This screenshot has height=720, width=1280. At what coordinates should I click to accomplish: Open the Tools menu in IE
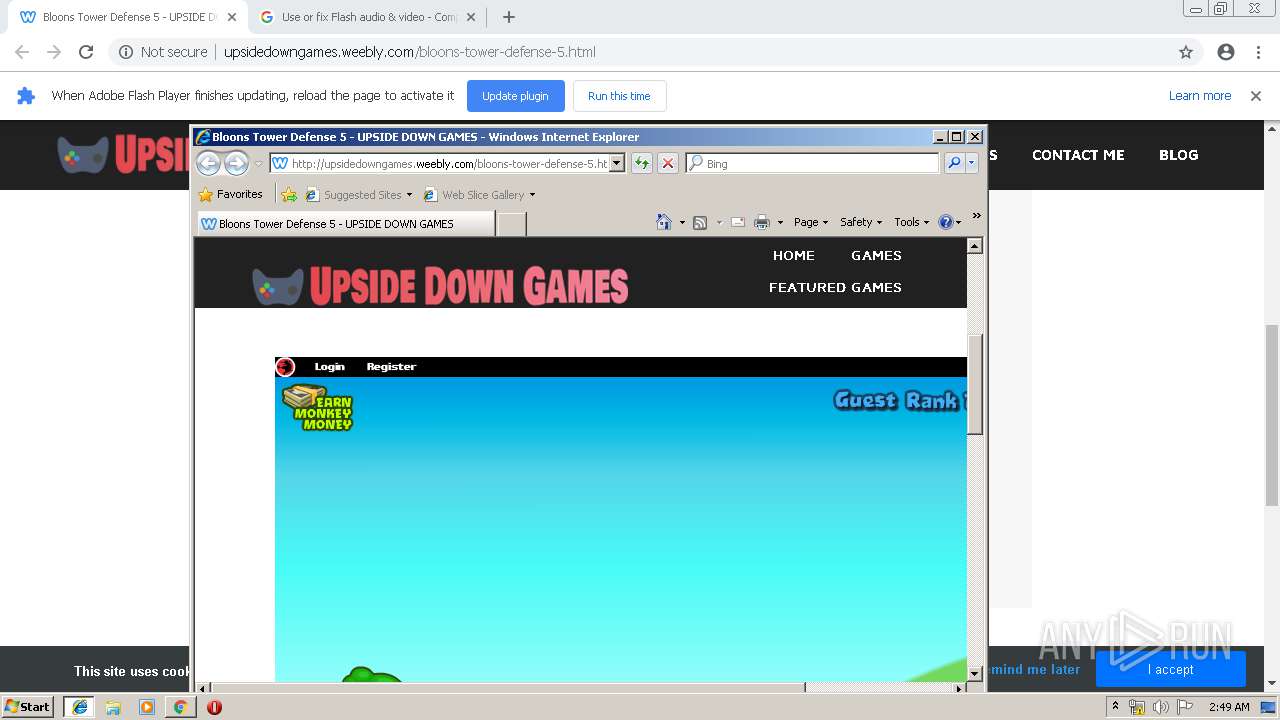point(911,222)
